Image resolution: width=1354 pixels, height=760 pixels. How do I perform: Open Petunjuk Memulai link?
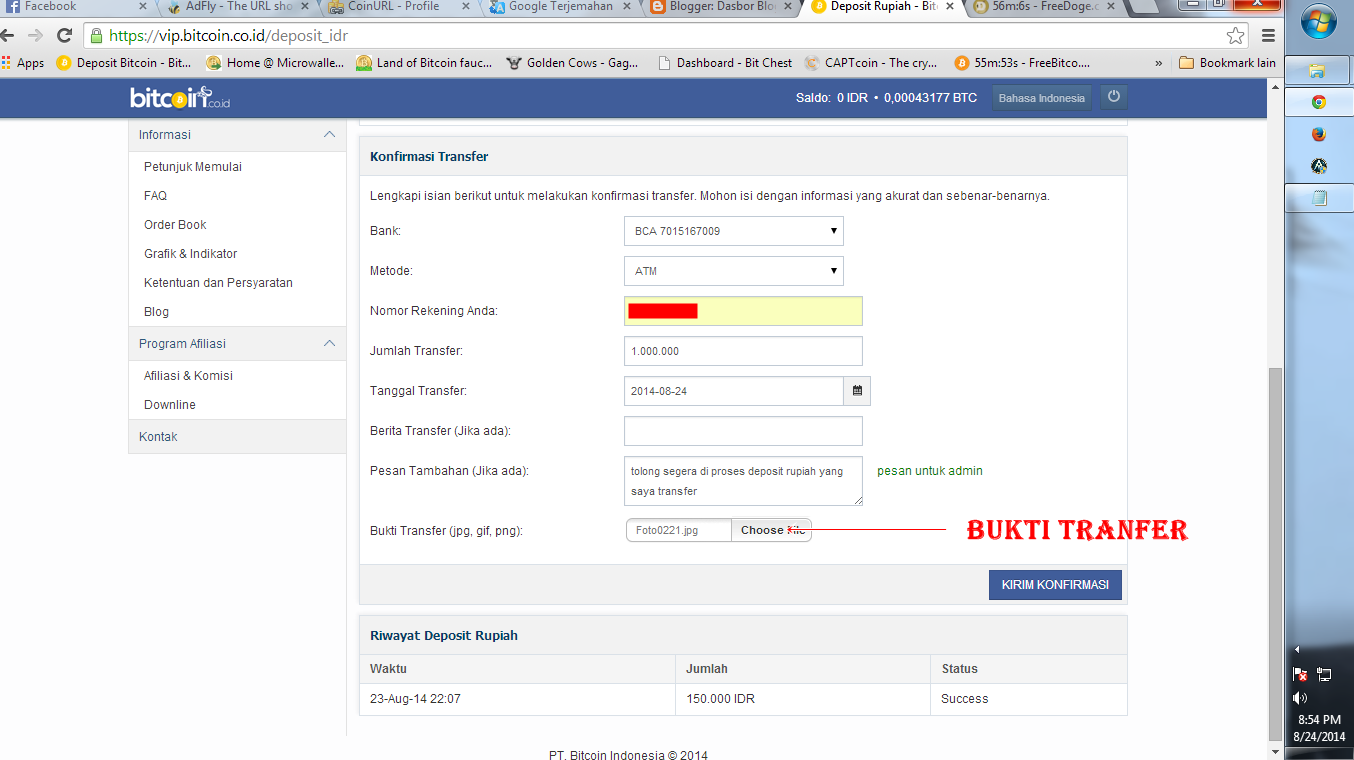(x=193, y=167)
